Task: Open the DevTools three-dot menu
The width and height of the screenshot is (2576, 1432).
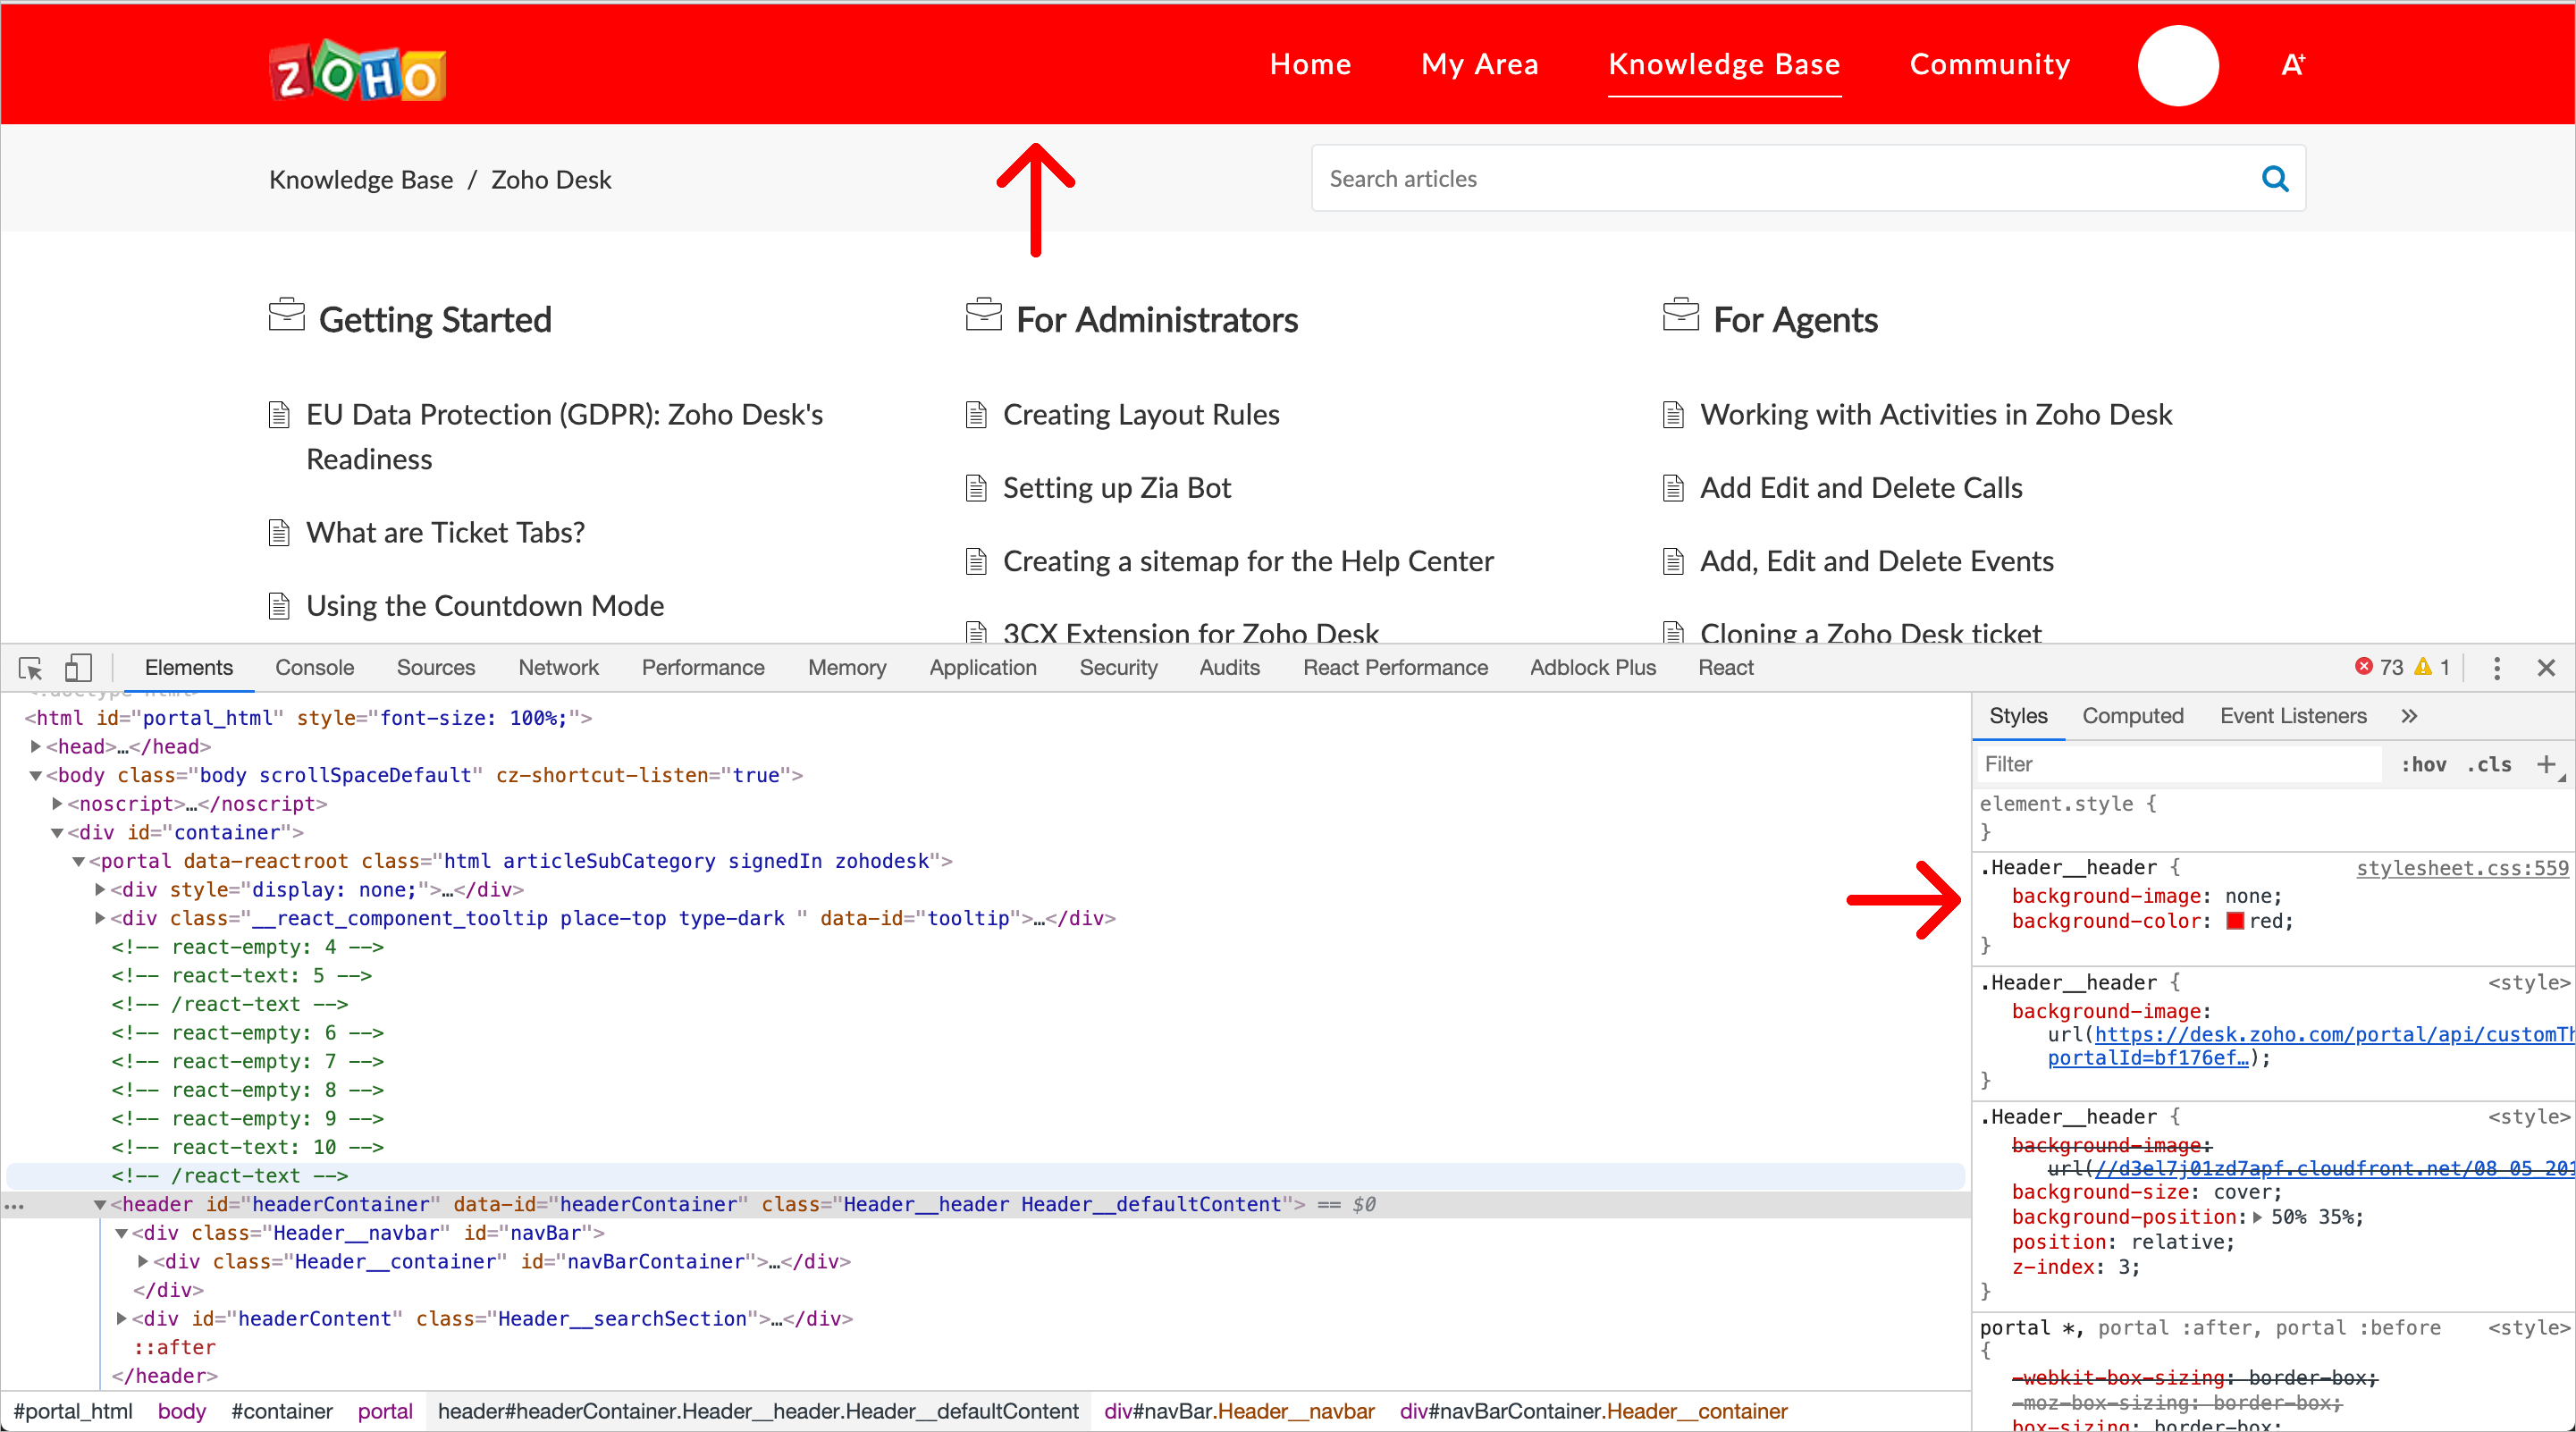Action: [x=2497, y=668]
